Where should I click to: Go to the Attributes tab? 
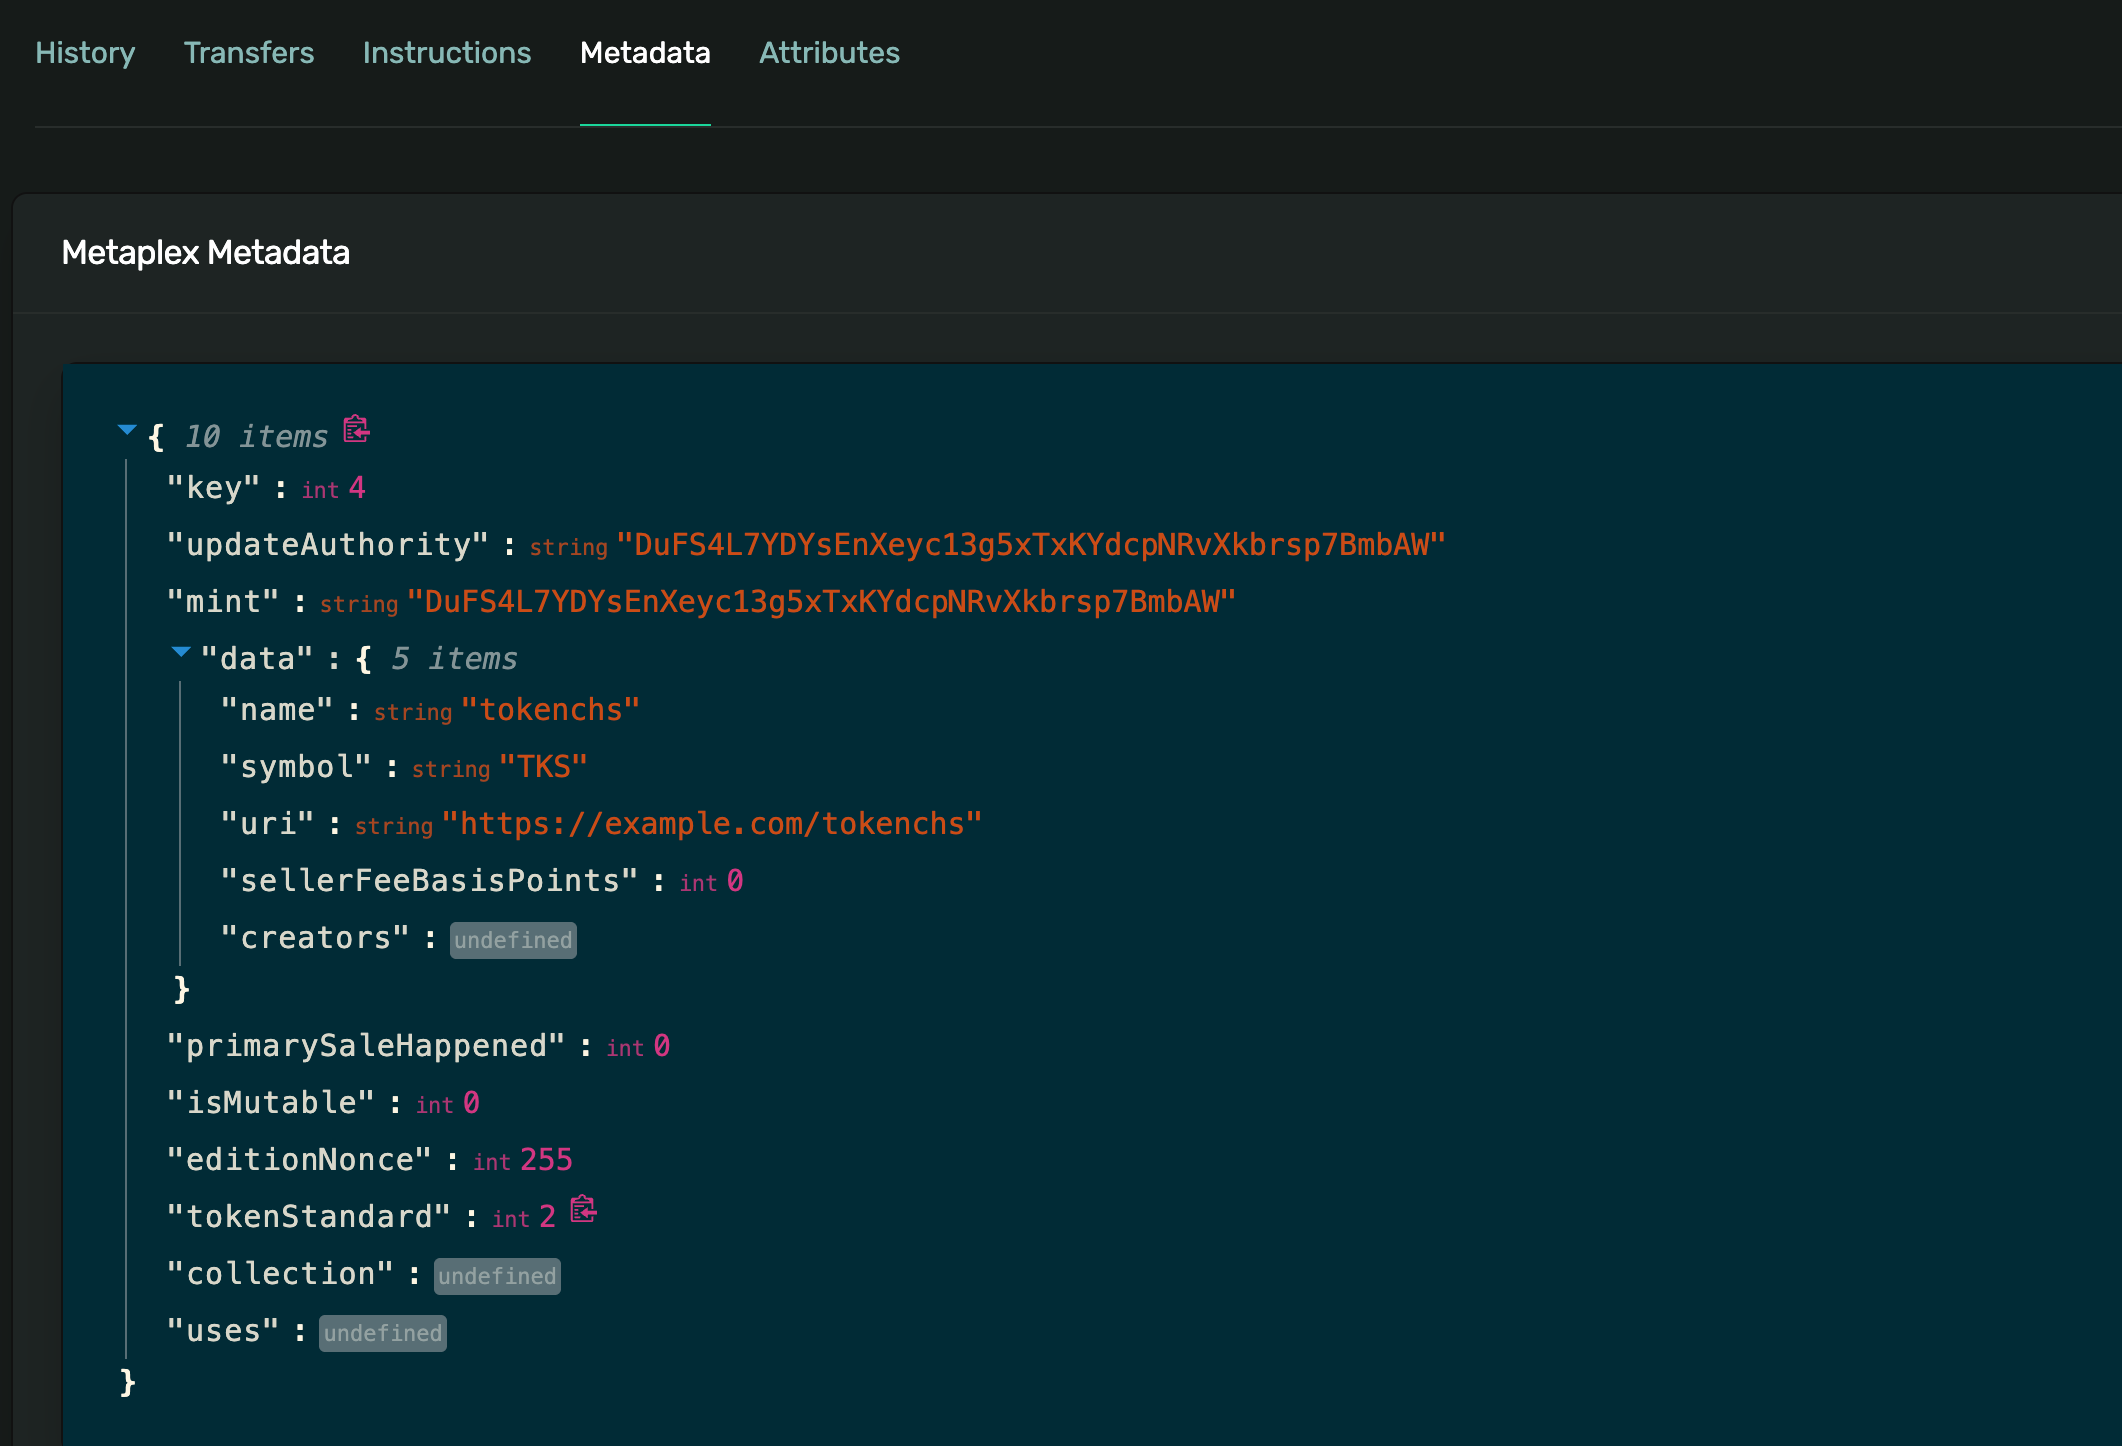click(829, 53)
